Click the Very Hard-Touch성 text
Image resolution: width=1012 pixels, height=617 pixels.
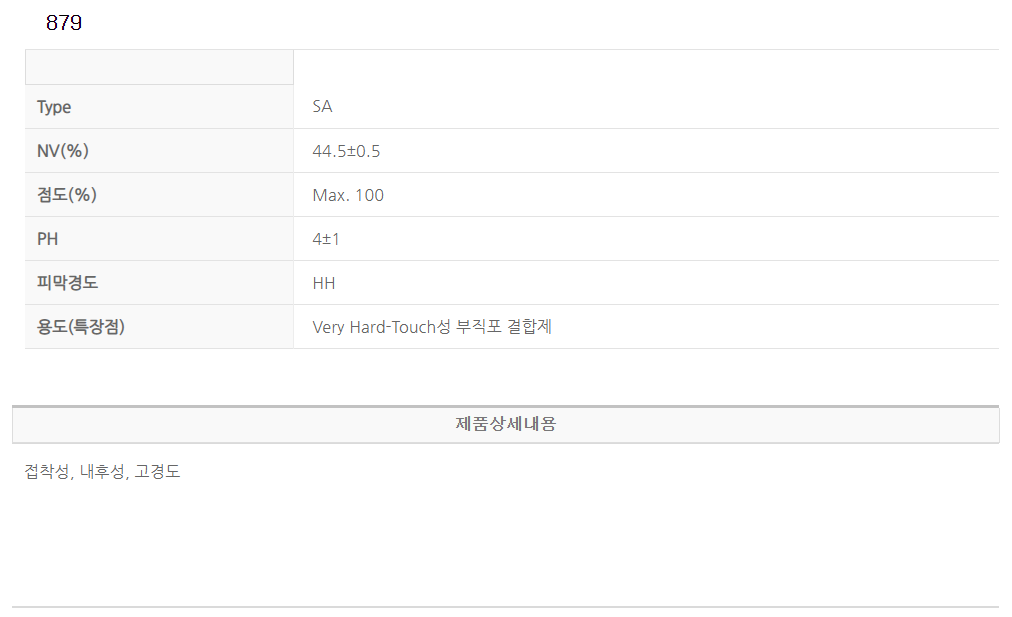(x=381, y=327)
